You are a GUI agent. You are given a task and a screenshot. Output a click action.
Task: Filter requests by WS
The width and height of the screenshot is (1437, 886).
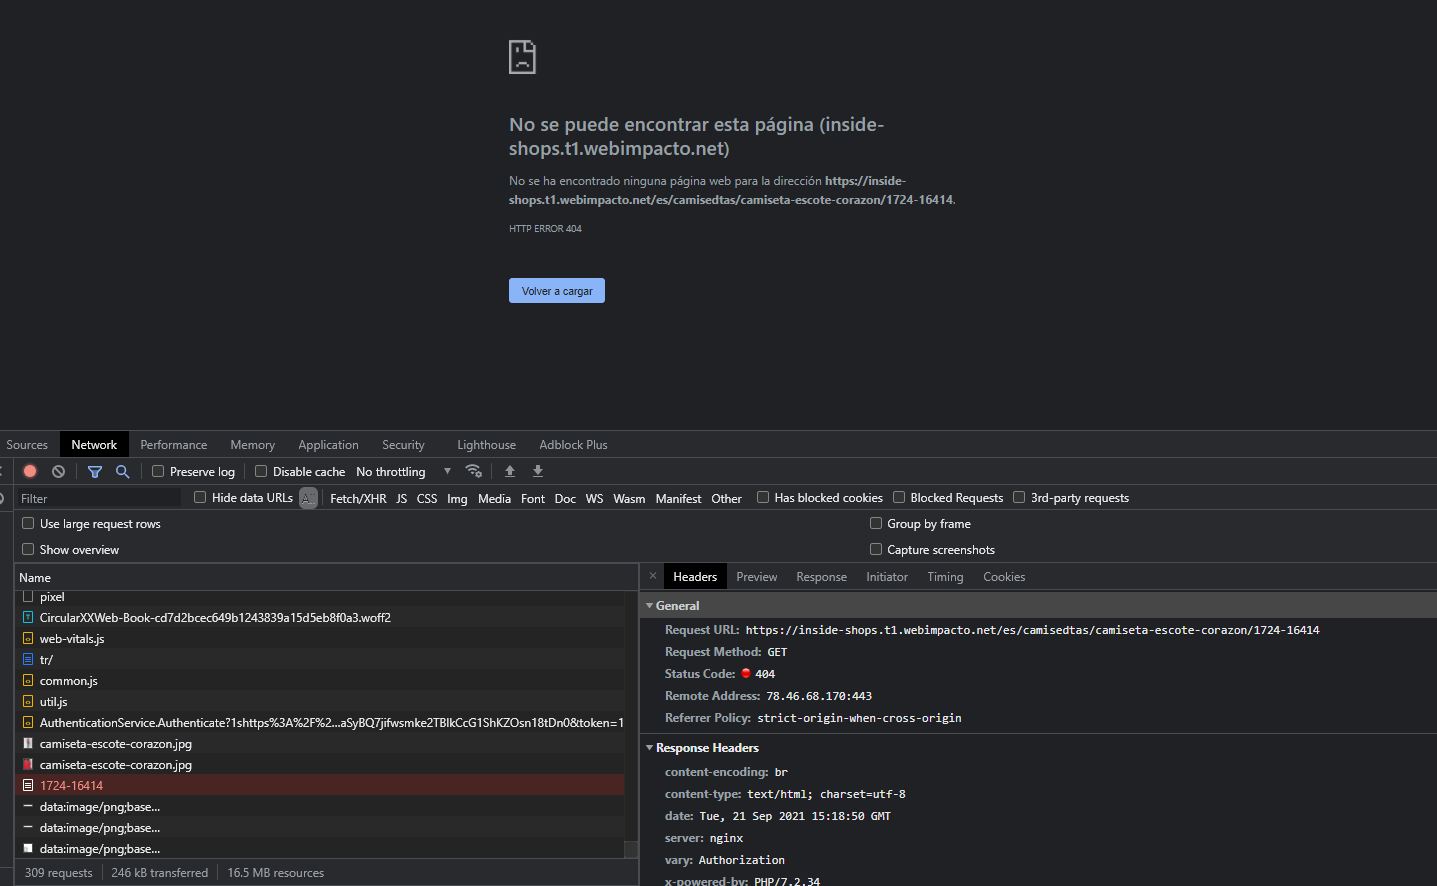pos(594,498)
